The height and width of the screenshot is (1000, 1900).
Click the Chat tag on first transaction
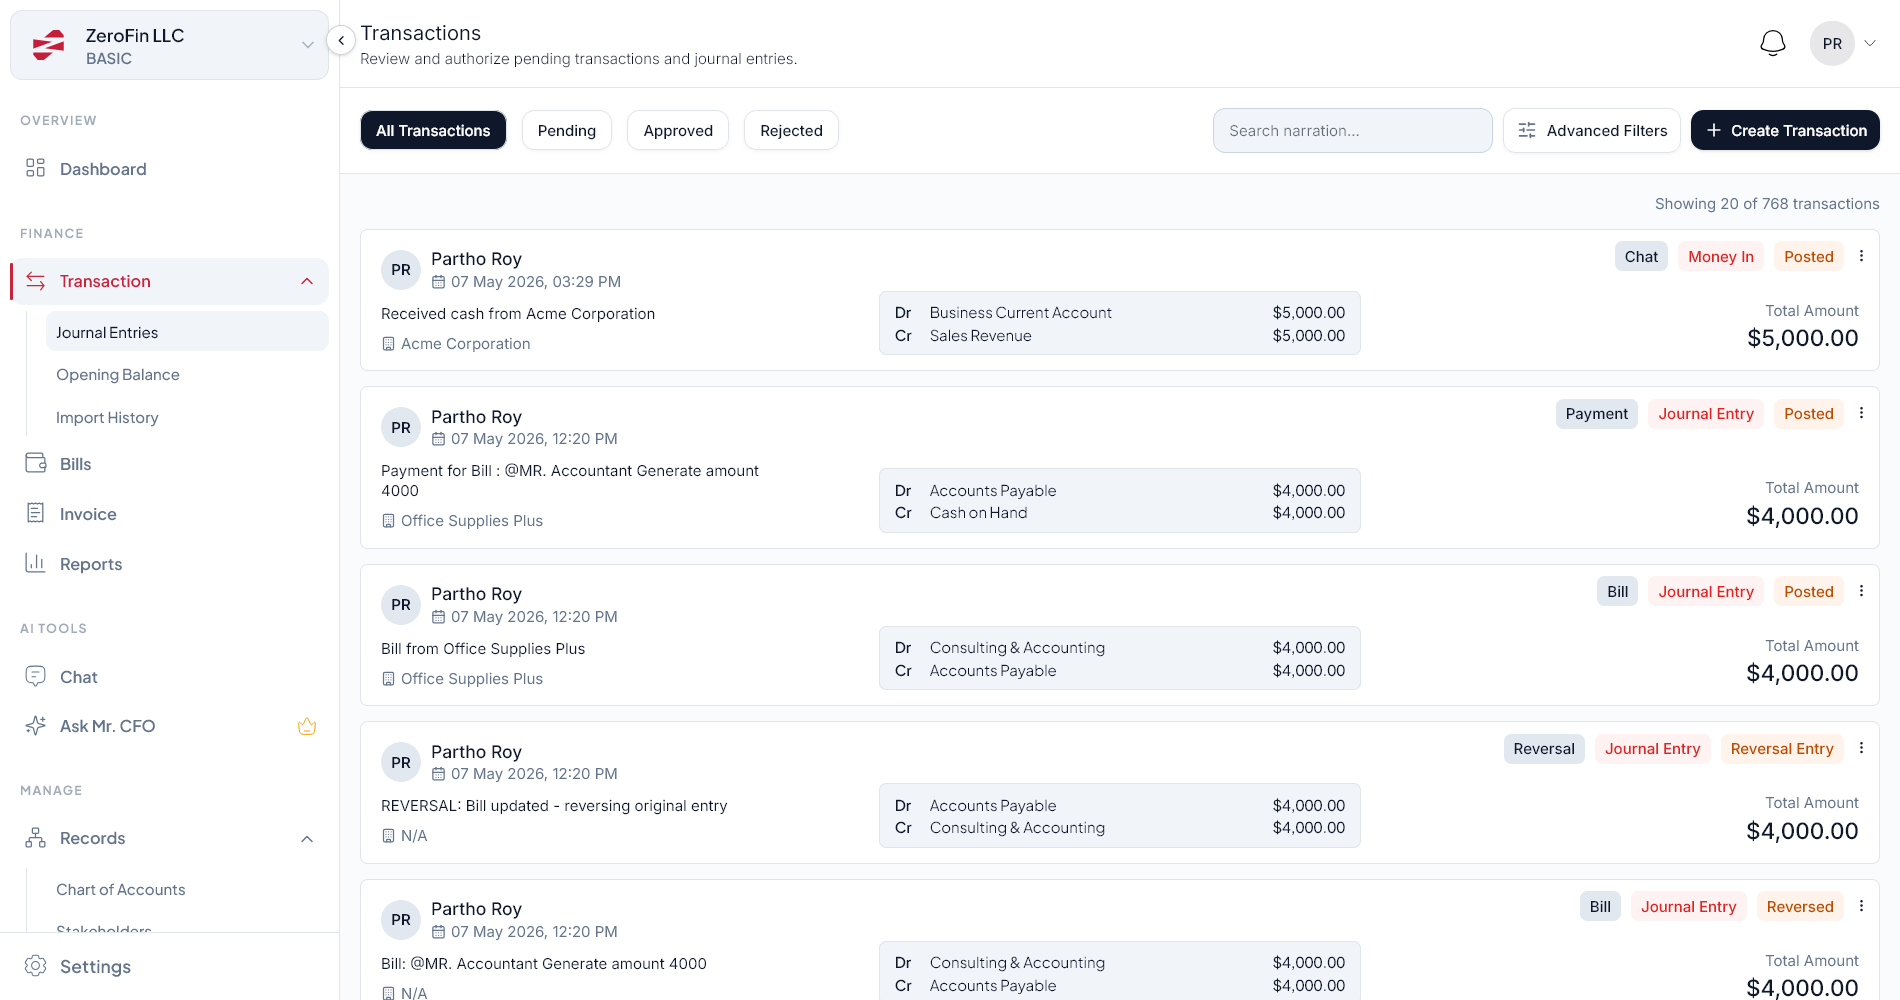tap(1641, 256)
